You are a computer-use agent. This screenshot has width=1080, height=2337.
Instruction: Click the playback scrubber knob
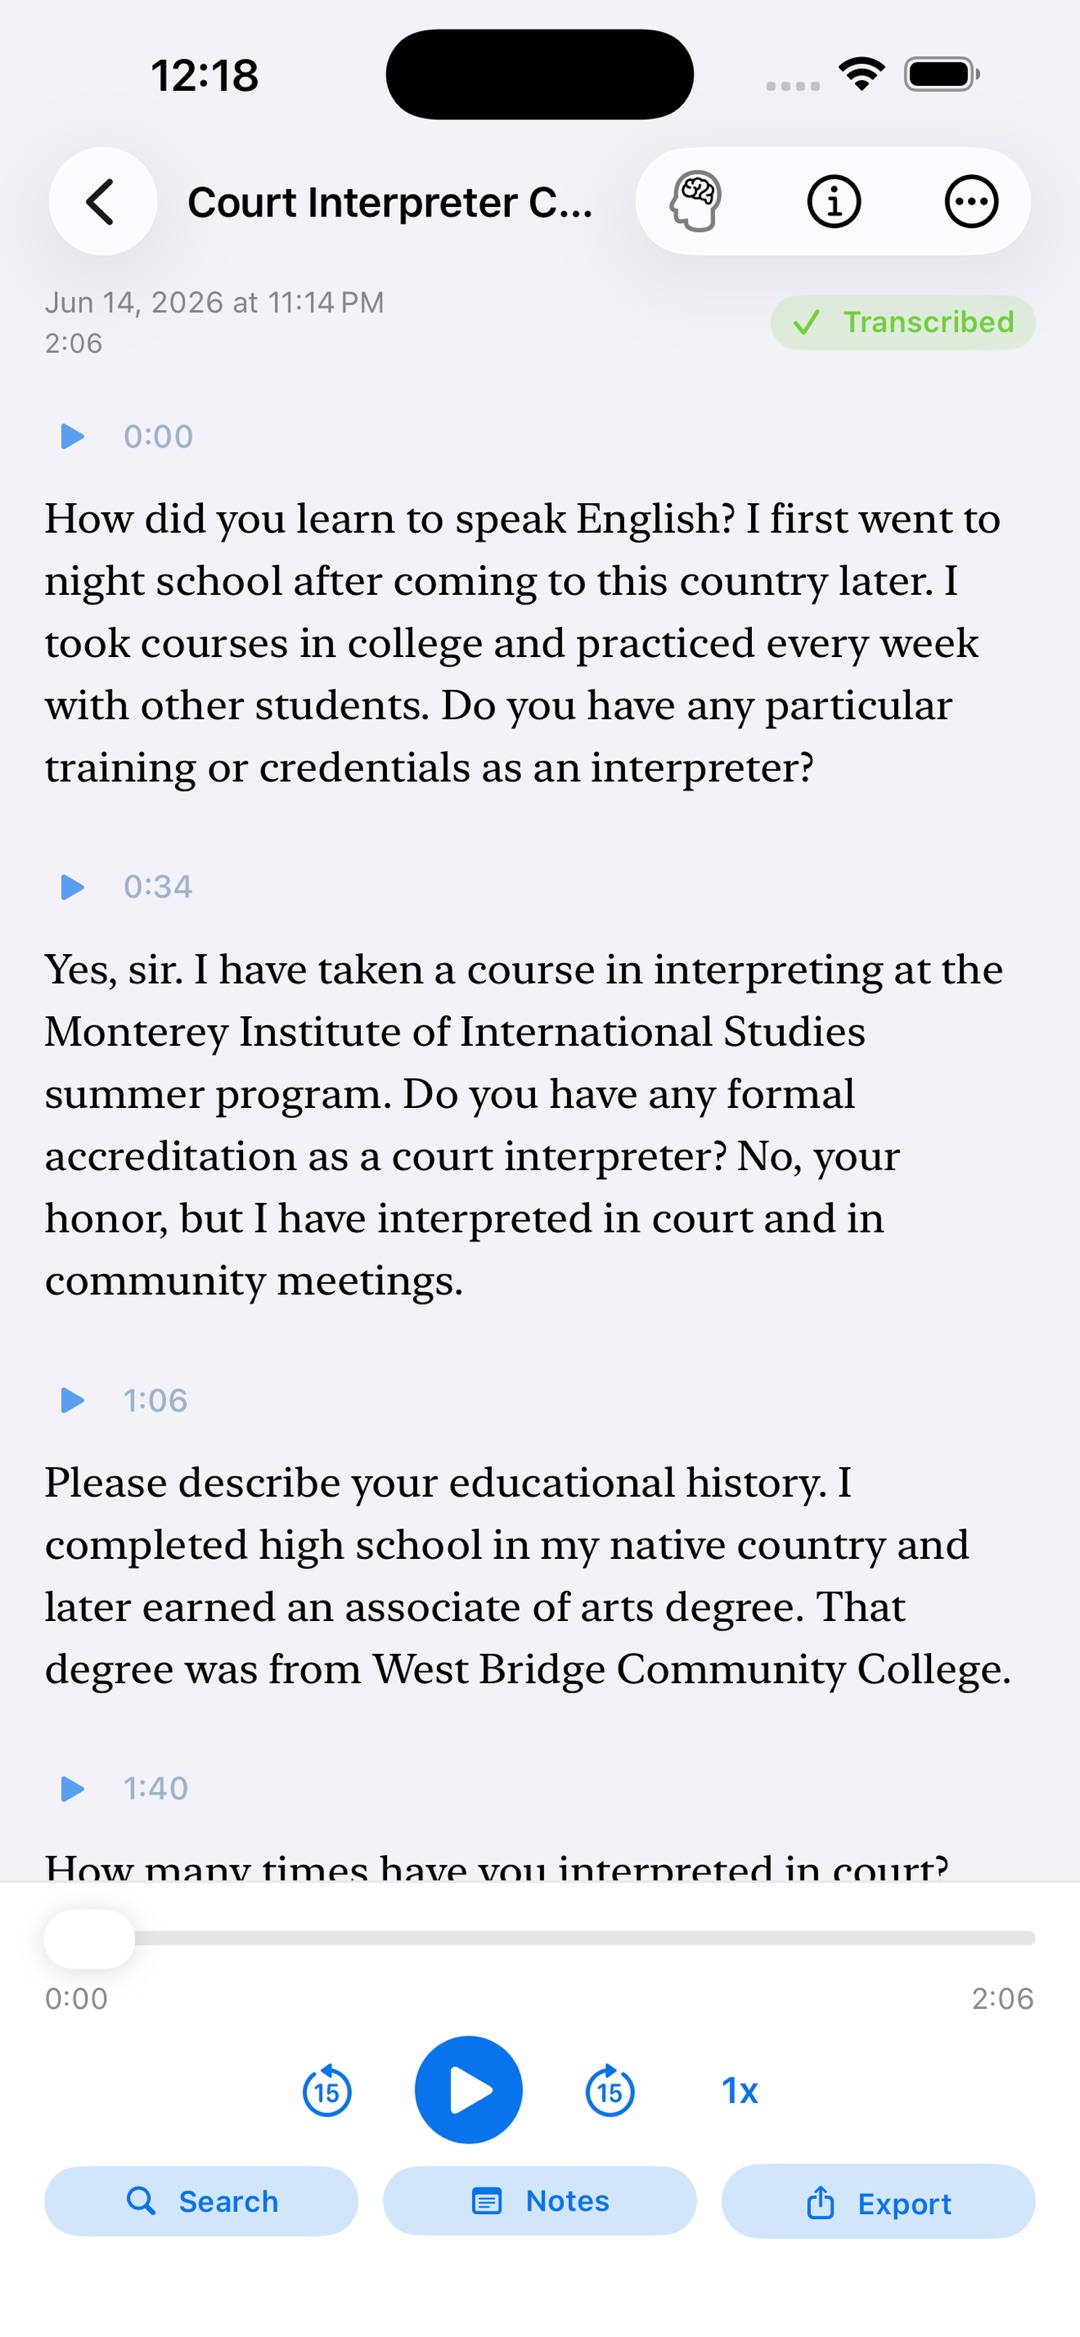pyautogui.click(x=90, y=1939)
